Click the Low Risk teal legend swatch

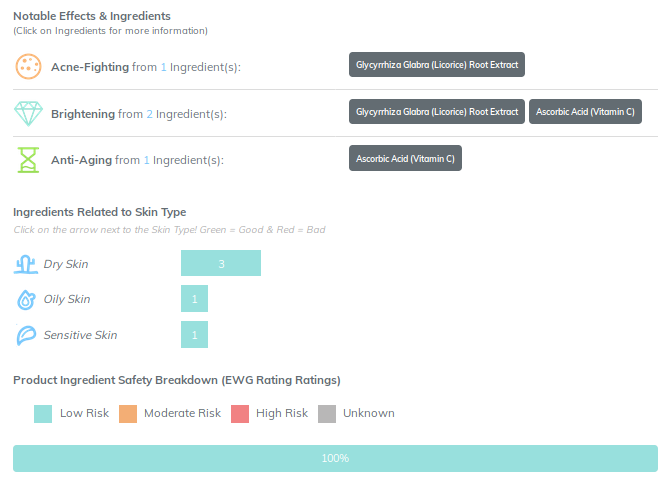(x=43, y=414)
